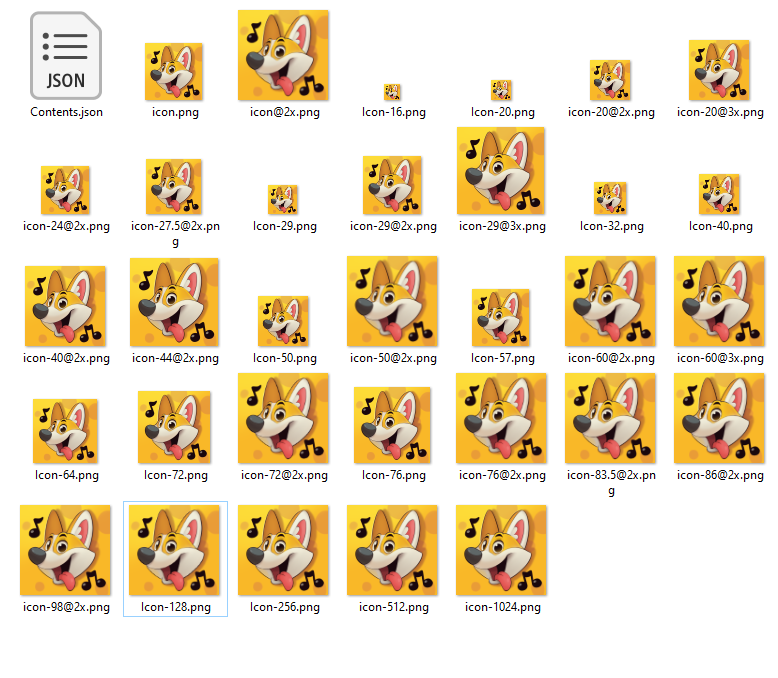Click Icon-29.png thumbnail
Viewport: 778px width, 678px height.
pos(283,200)
